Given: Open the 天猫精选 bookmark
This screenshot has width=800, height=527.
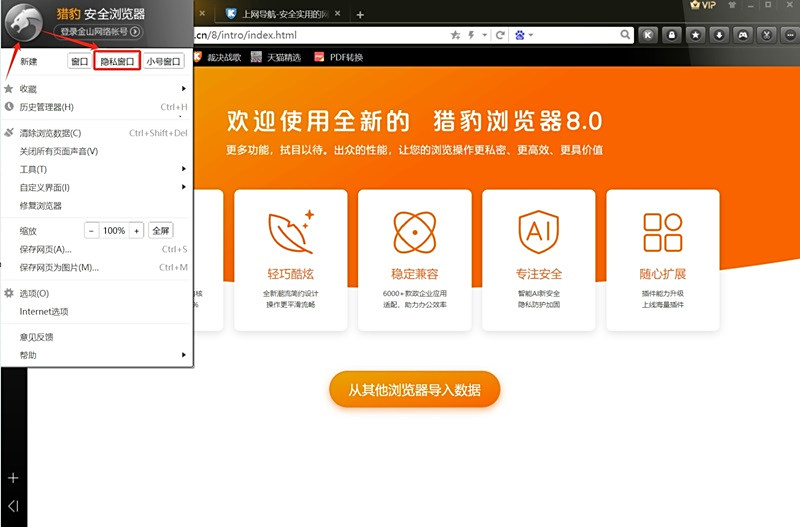Looking at the screenshot, I should 276,57.
